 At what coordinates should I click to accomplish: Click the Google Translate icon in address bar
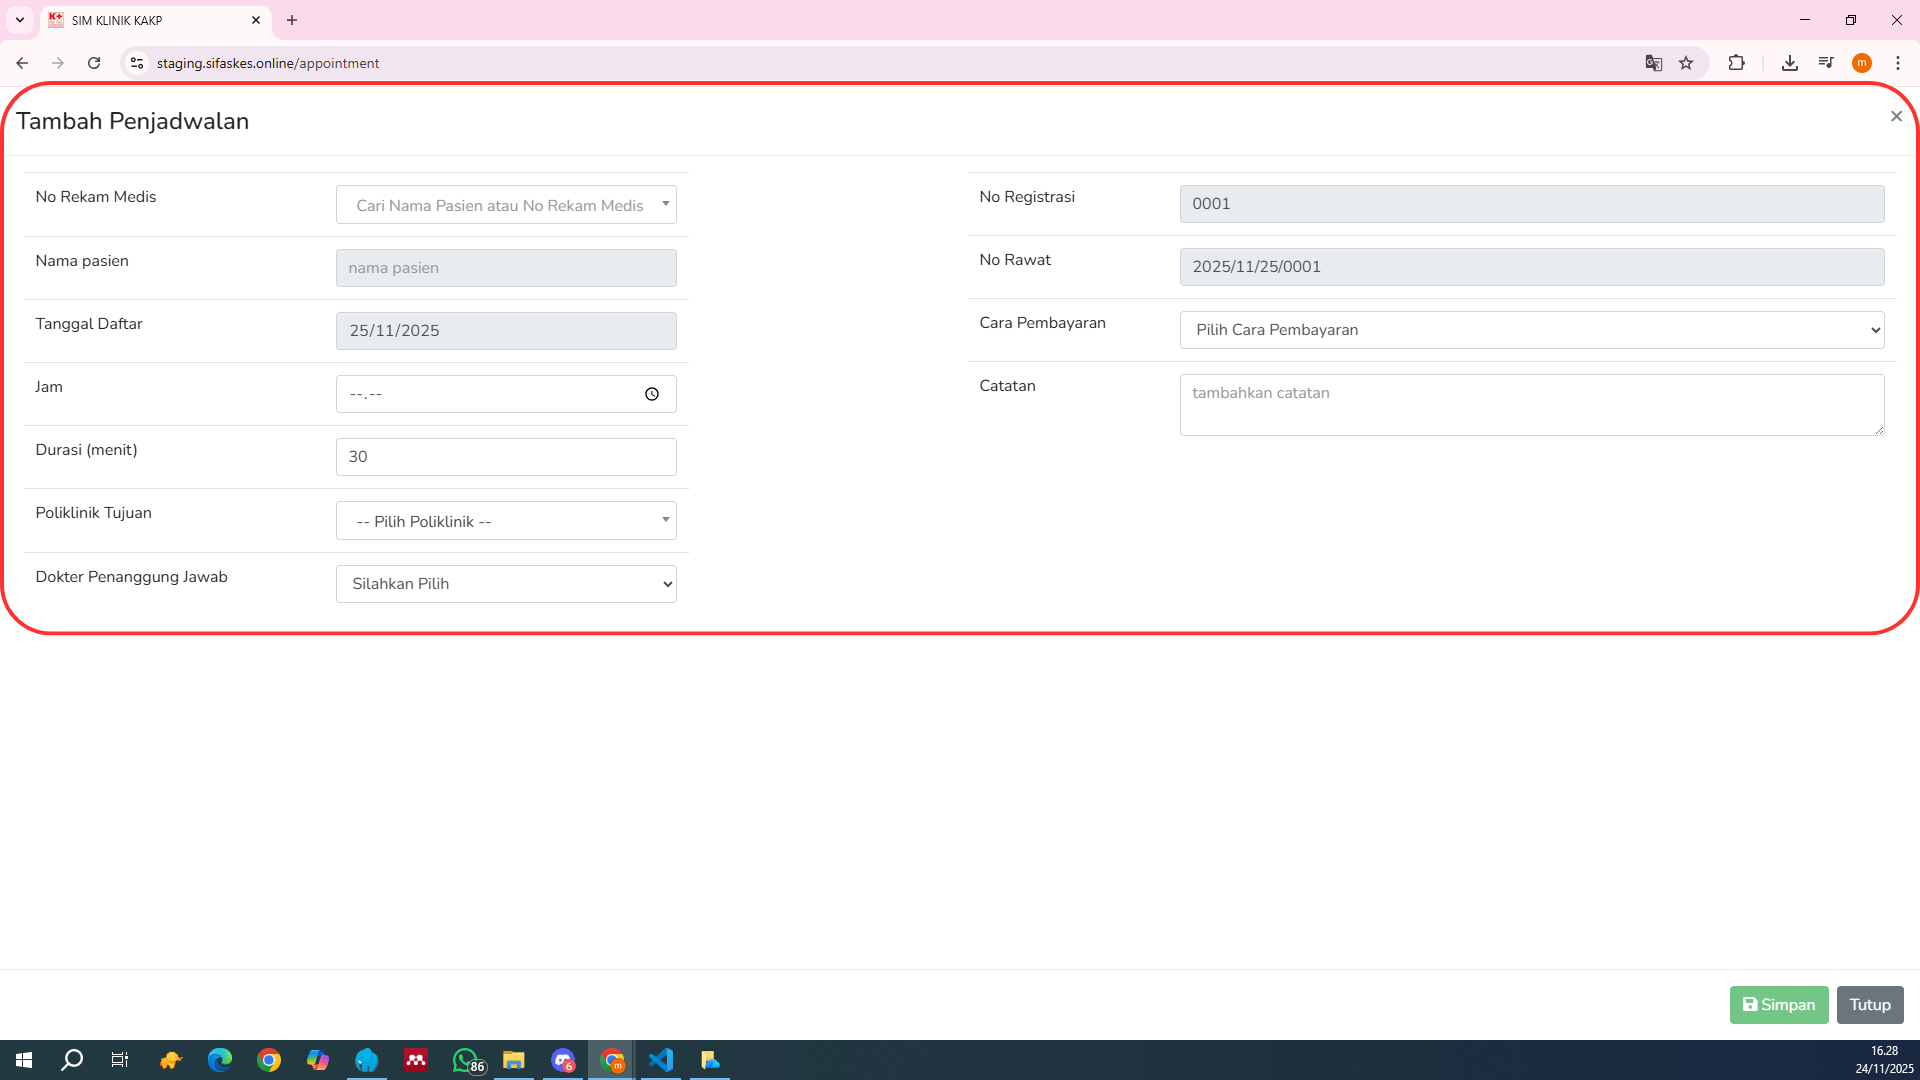(1653, 63)
